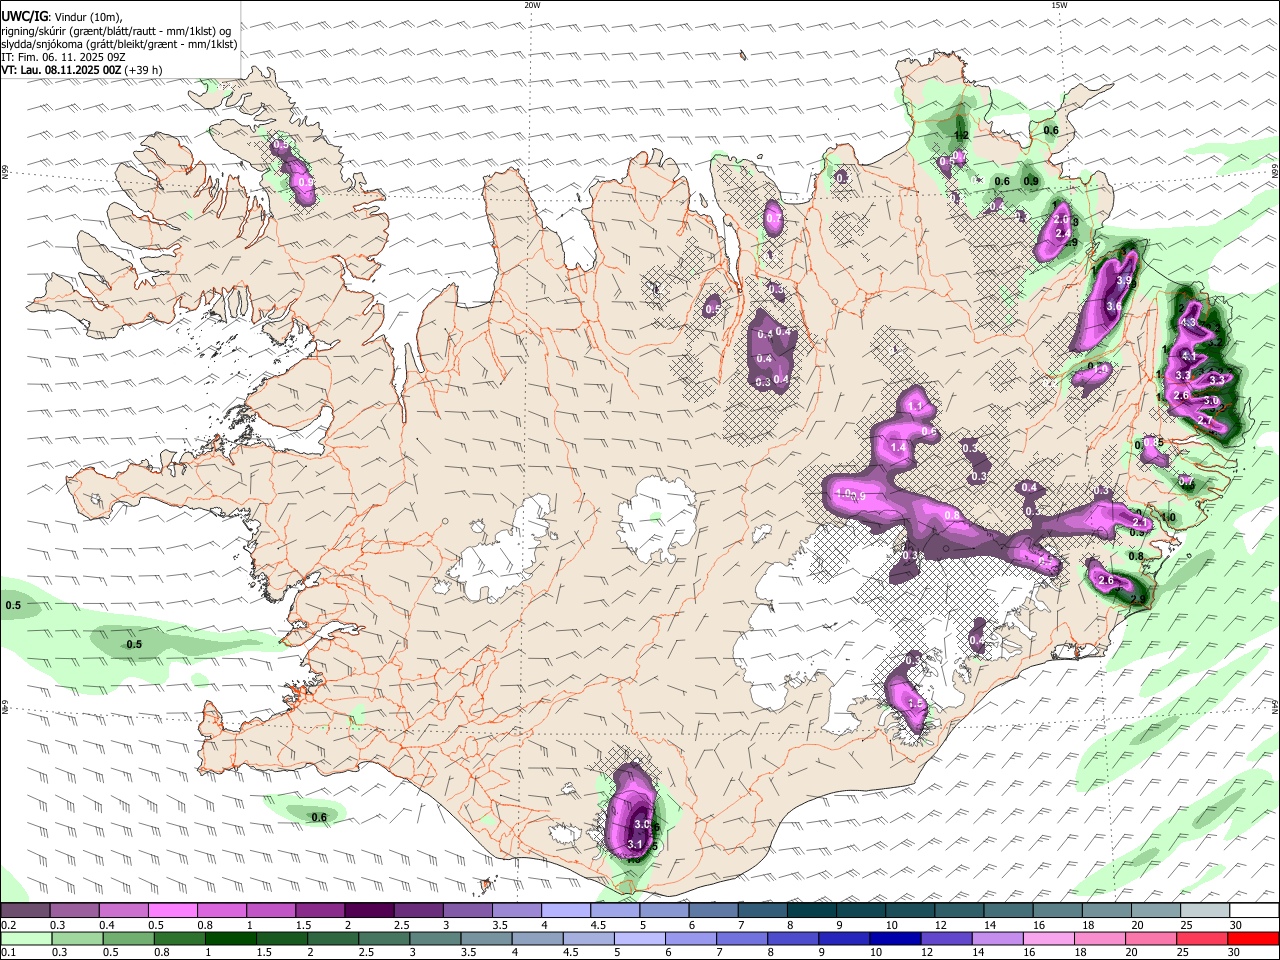Click the '1.4' map value in pink area

point(898,448)
